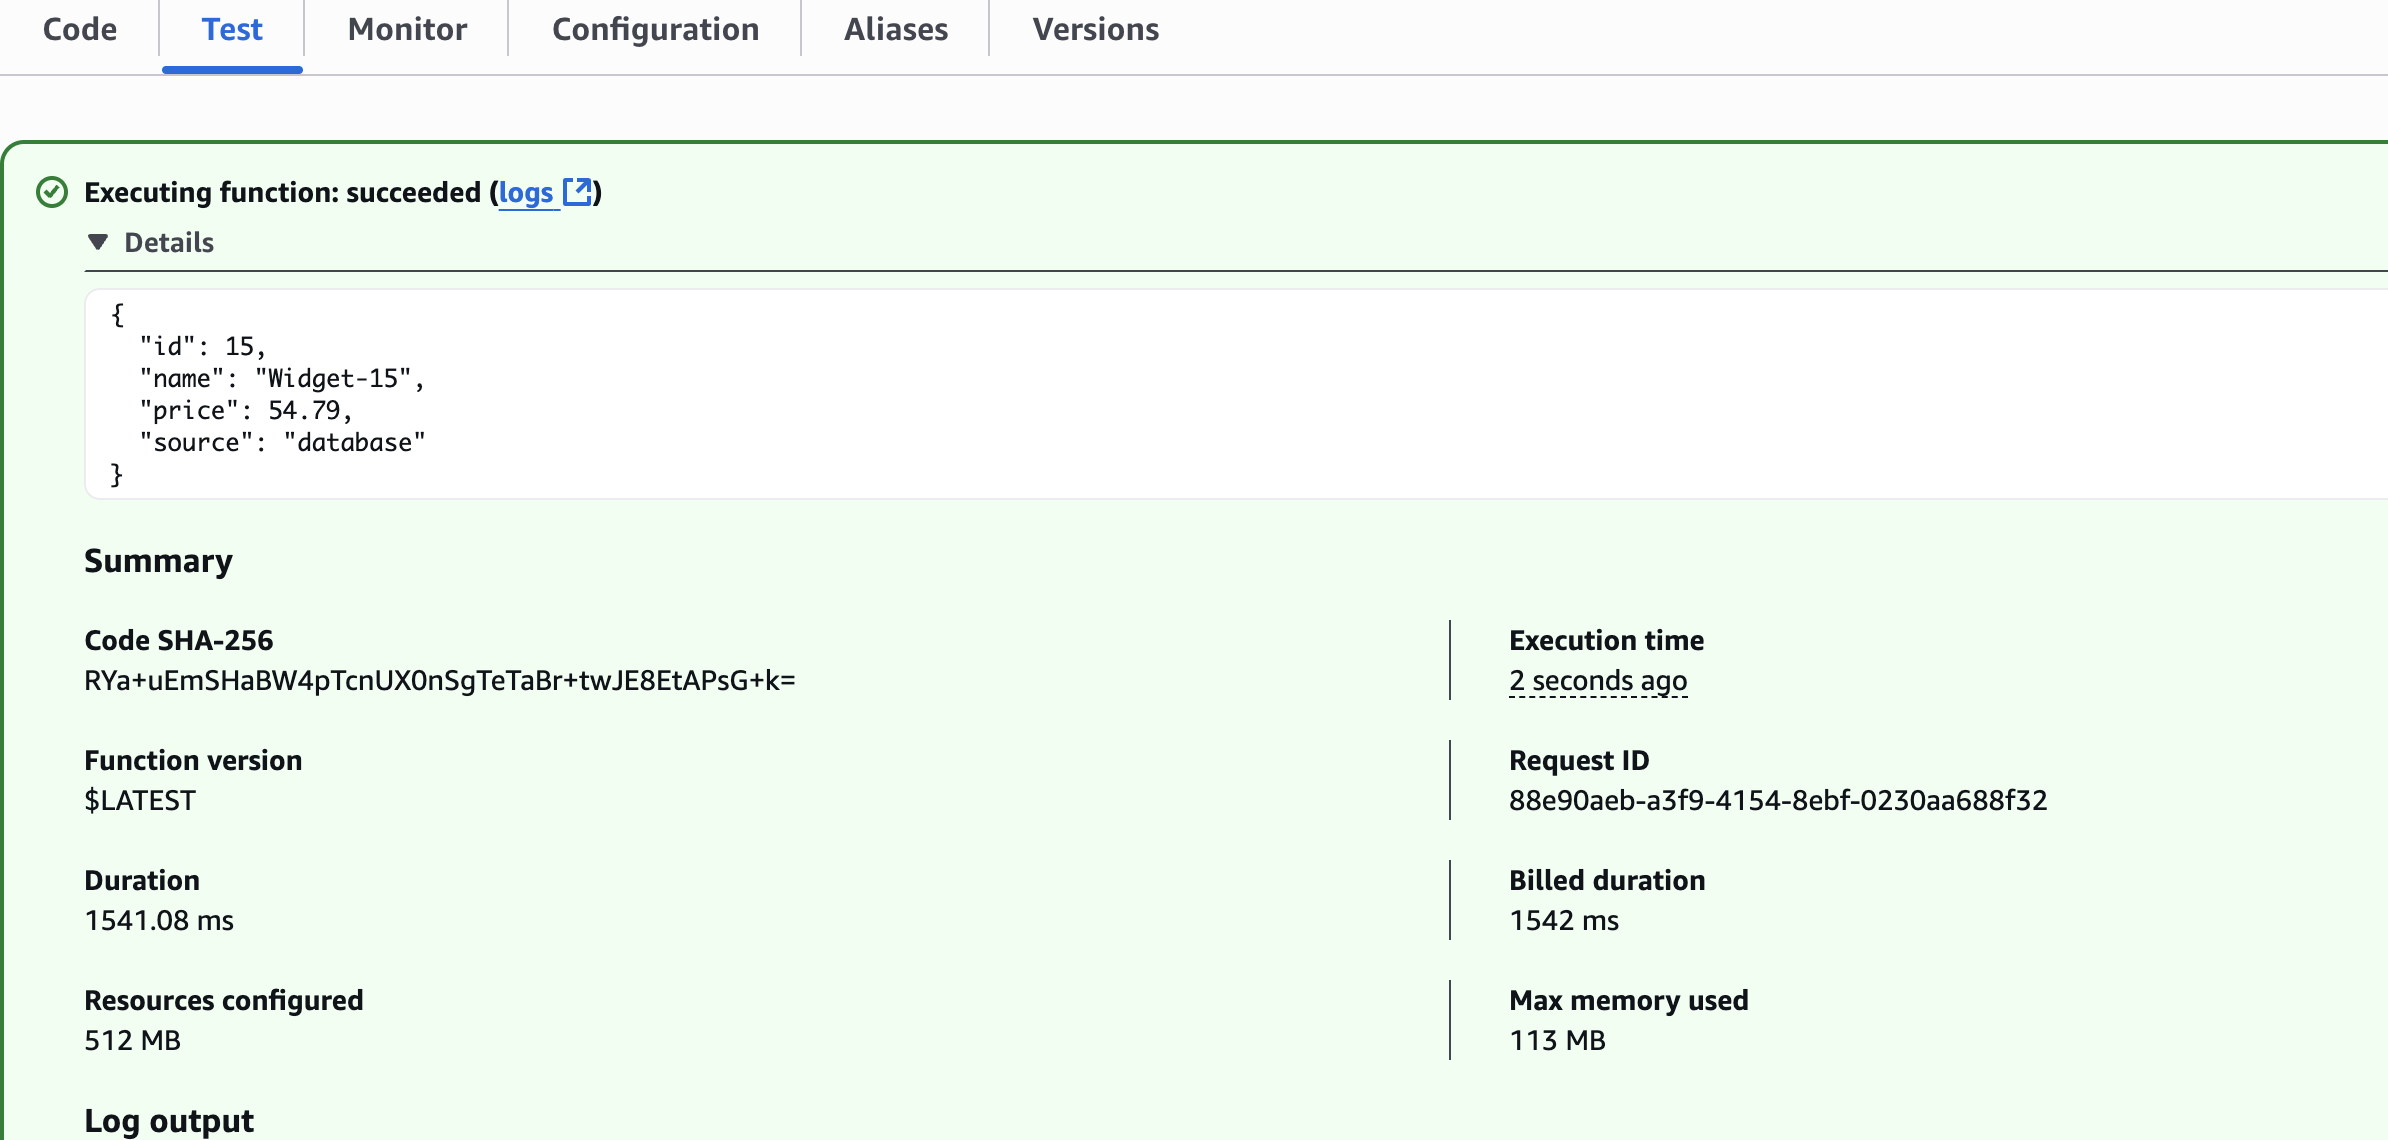The height and width of the screenshot is (1140, 2388).
Task: Switch to the Monitor tab
Action: pyautogui.click(x=407, y=30)
